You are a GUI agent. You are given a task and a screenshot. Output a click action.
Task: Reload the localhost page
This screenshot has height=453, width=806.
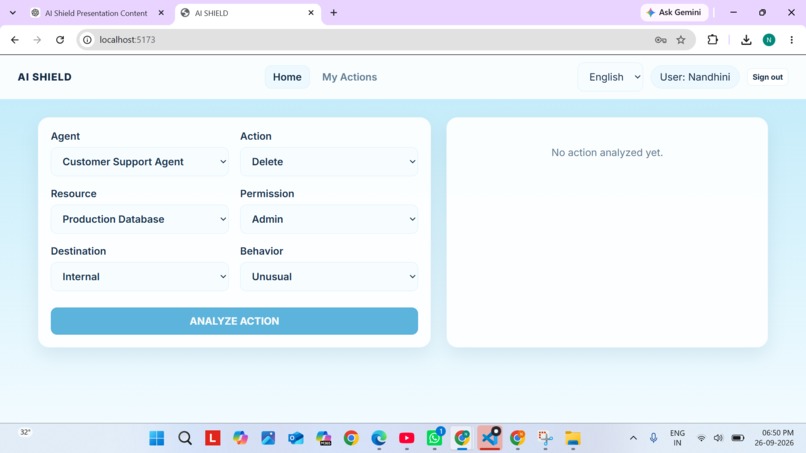[60, 40]
